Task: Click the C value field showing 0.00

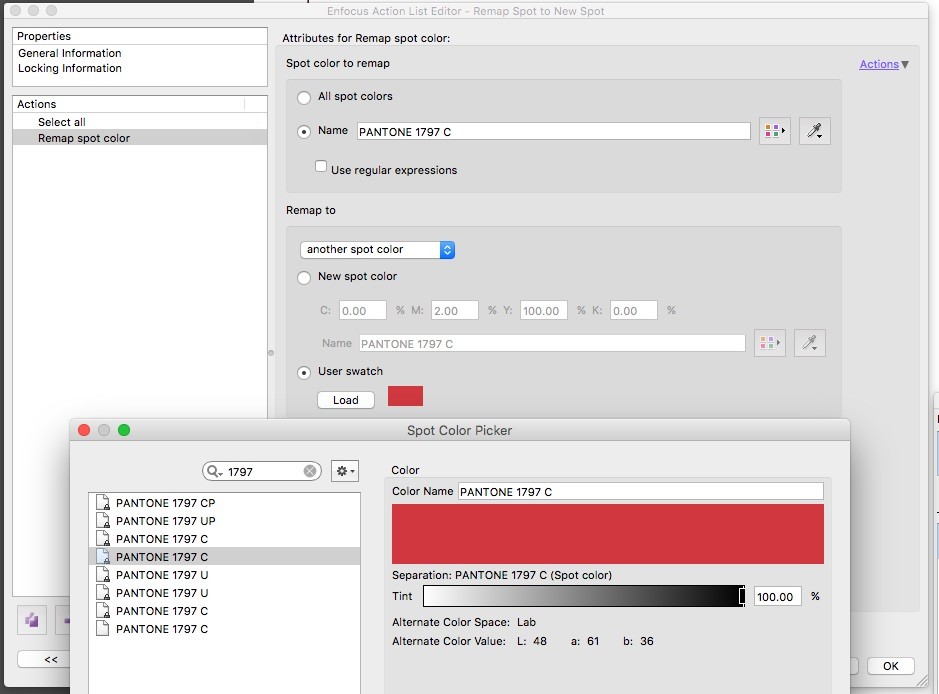Action: click(x=363, y=310)
